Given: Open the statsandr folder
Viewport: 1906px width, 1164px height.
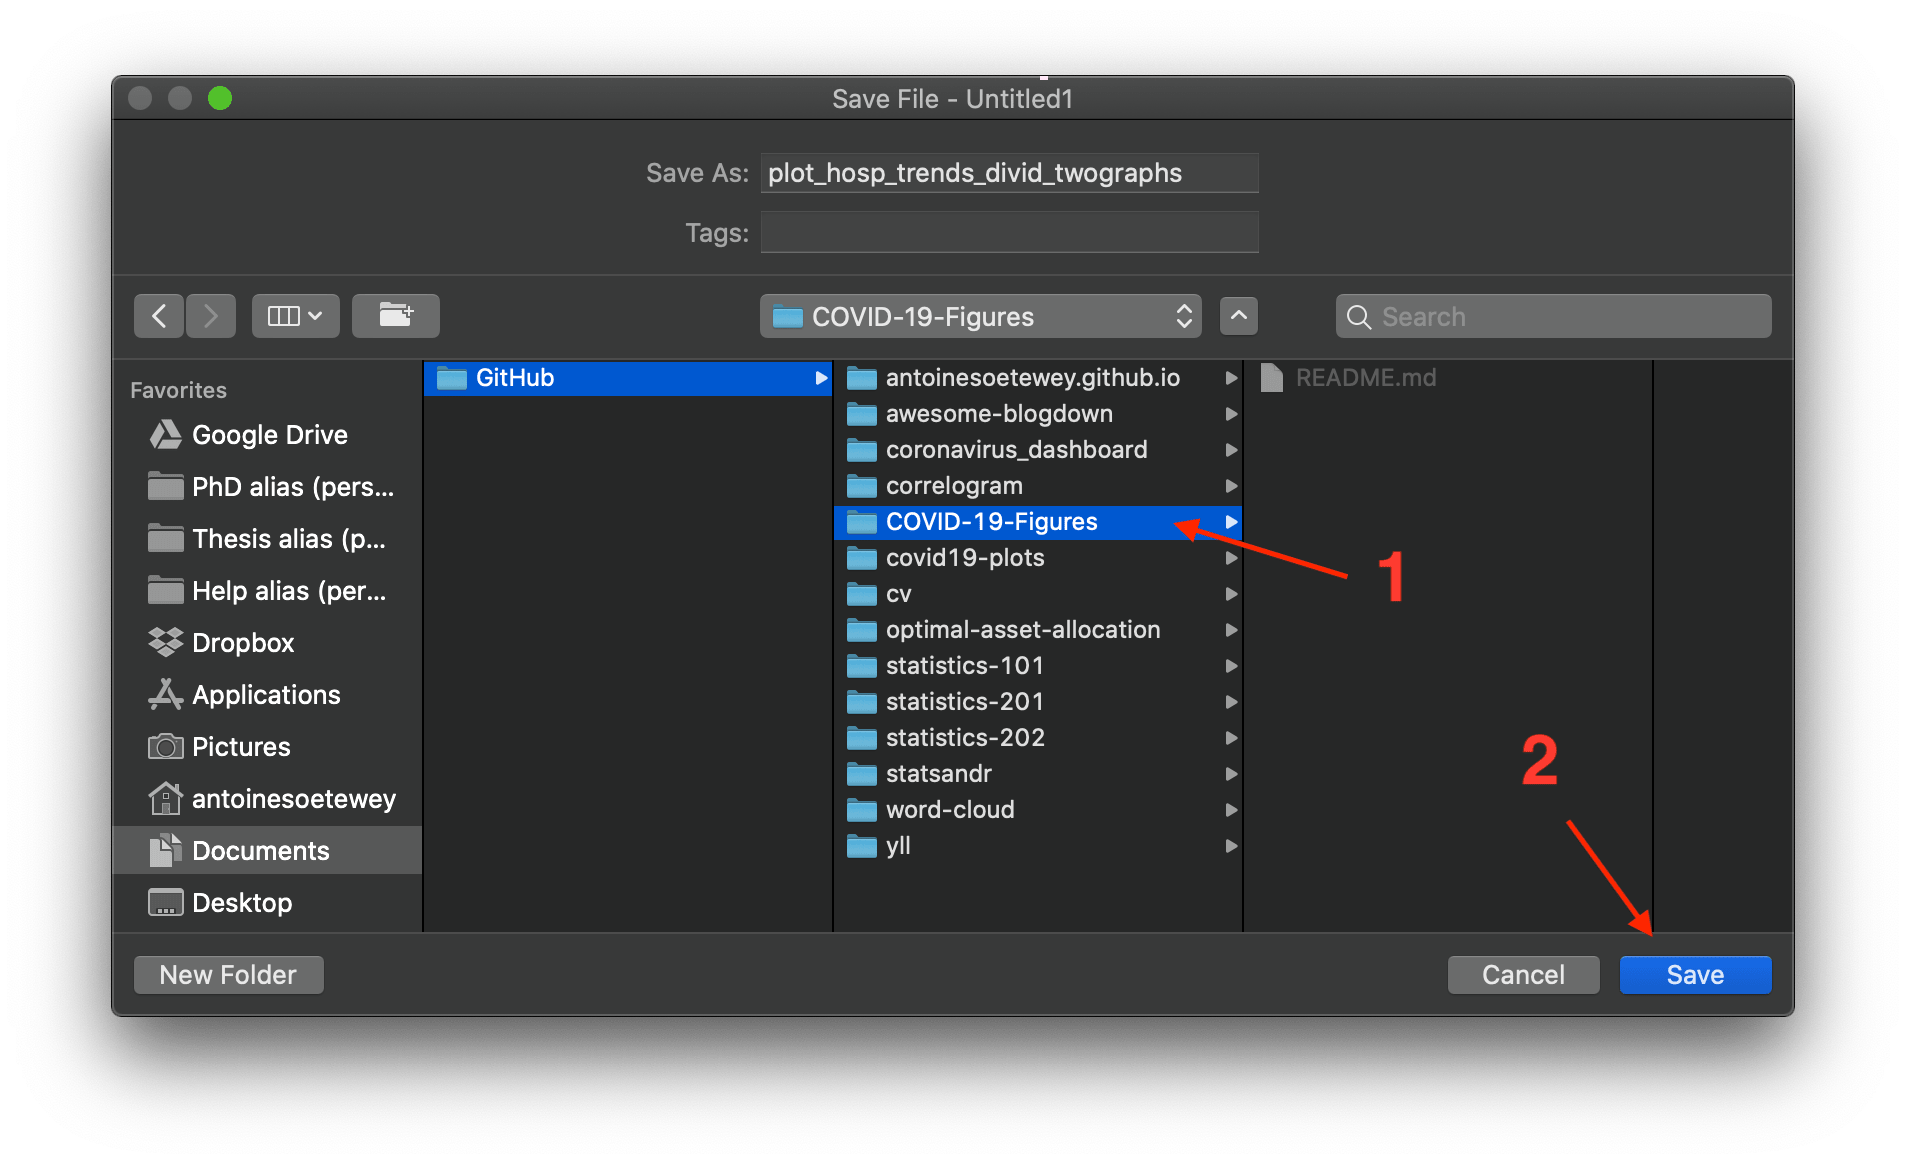Looking at the screenshot, I should (x=1038, y=774).
